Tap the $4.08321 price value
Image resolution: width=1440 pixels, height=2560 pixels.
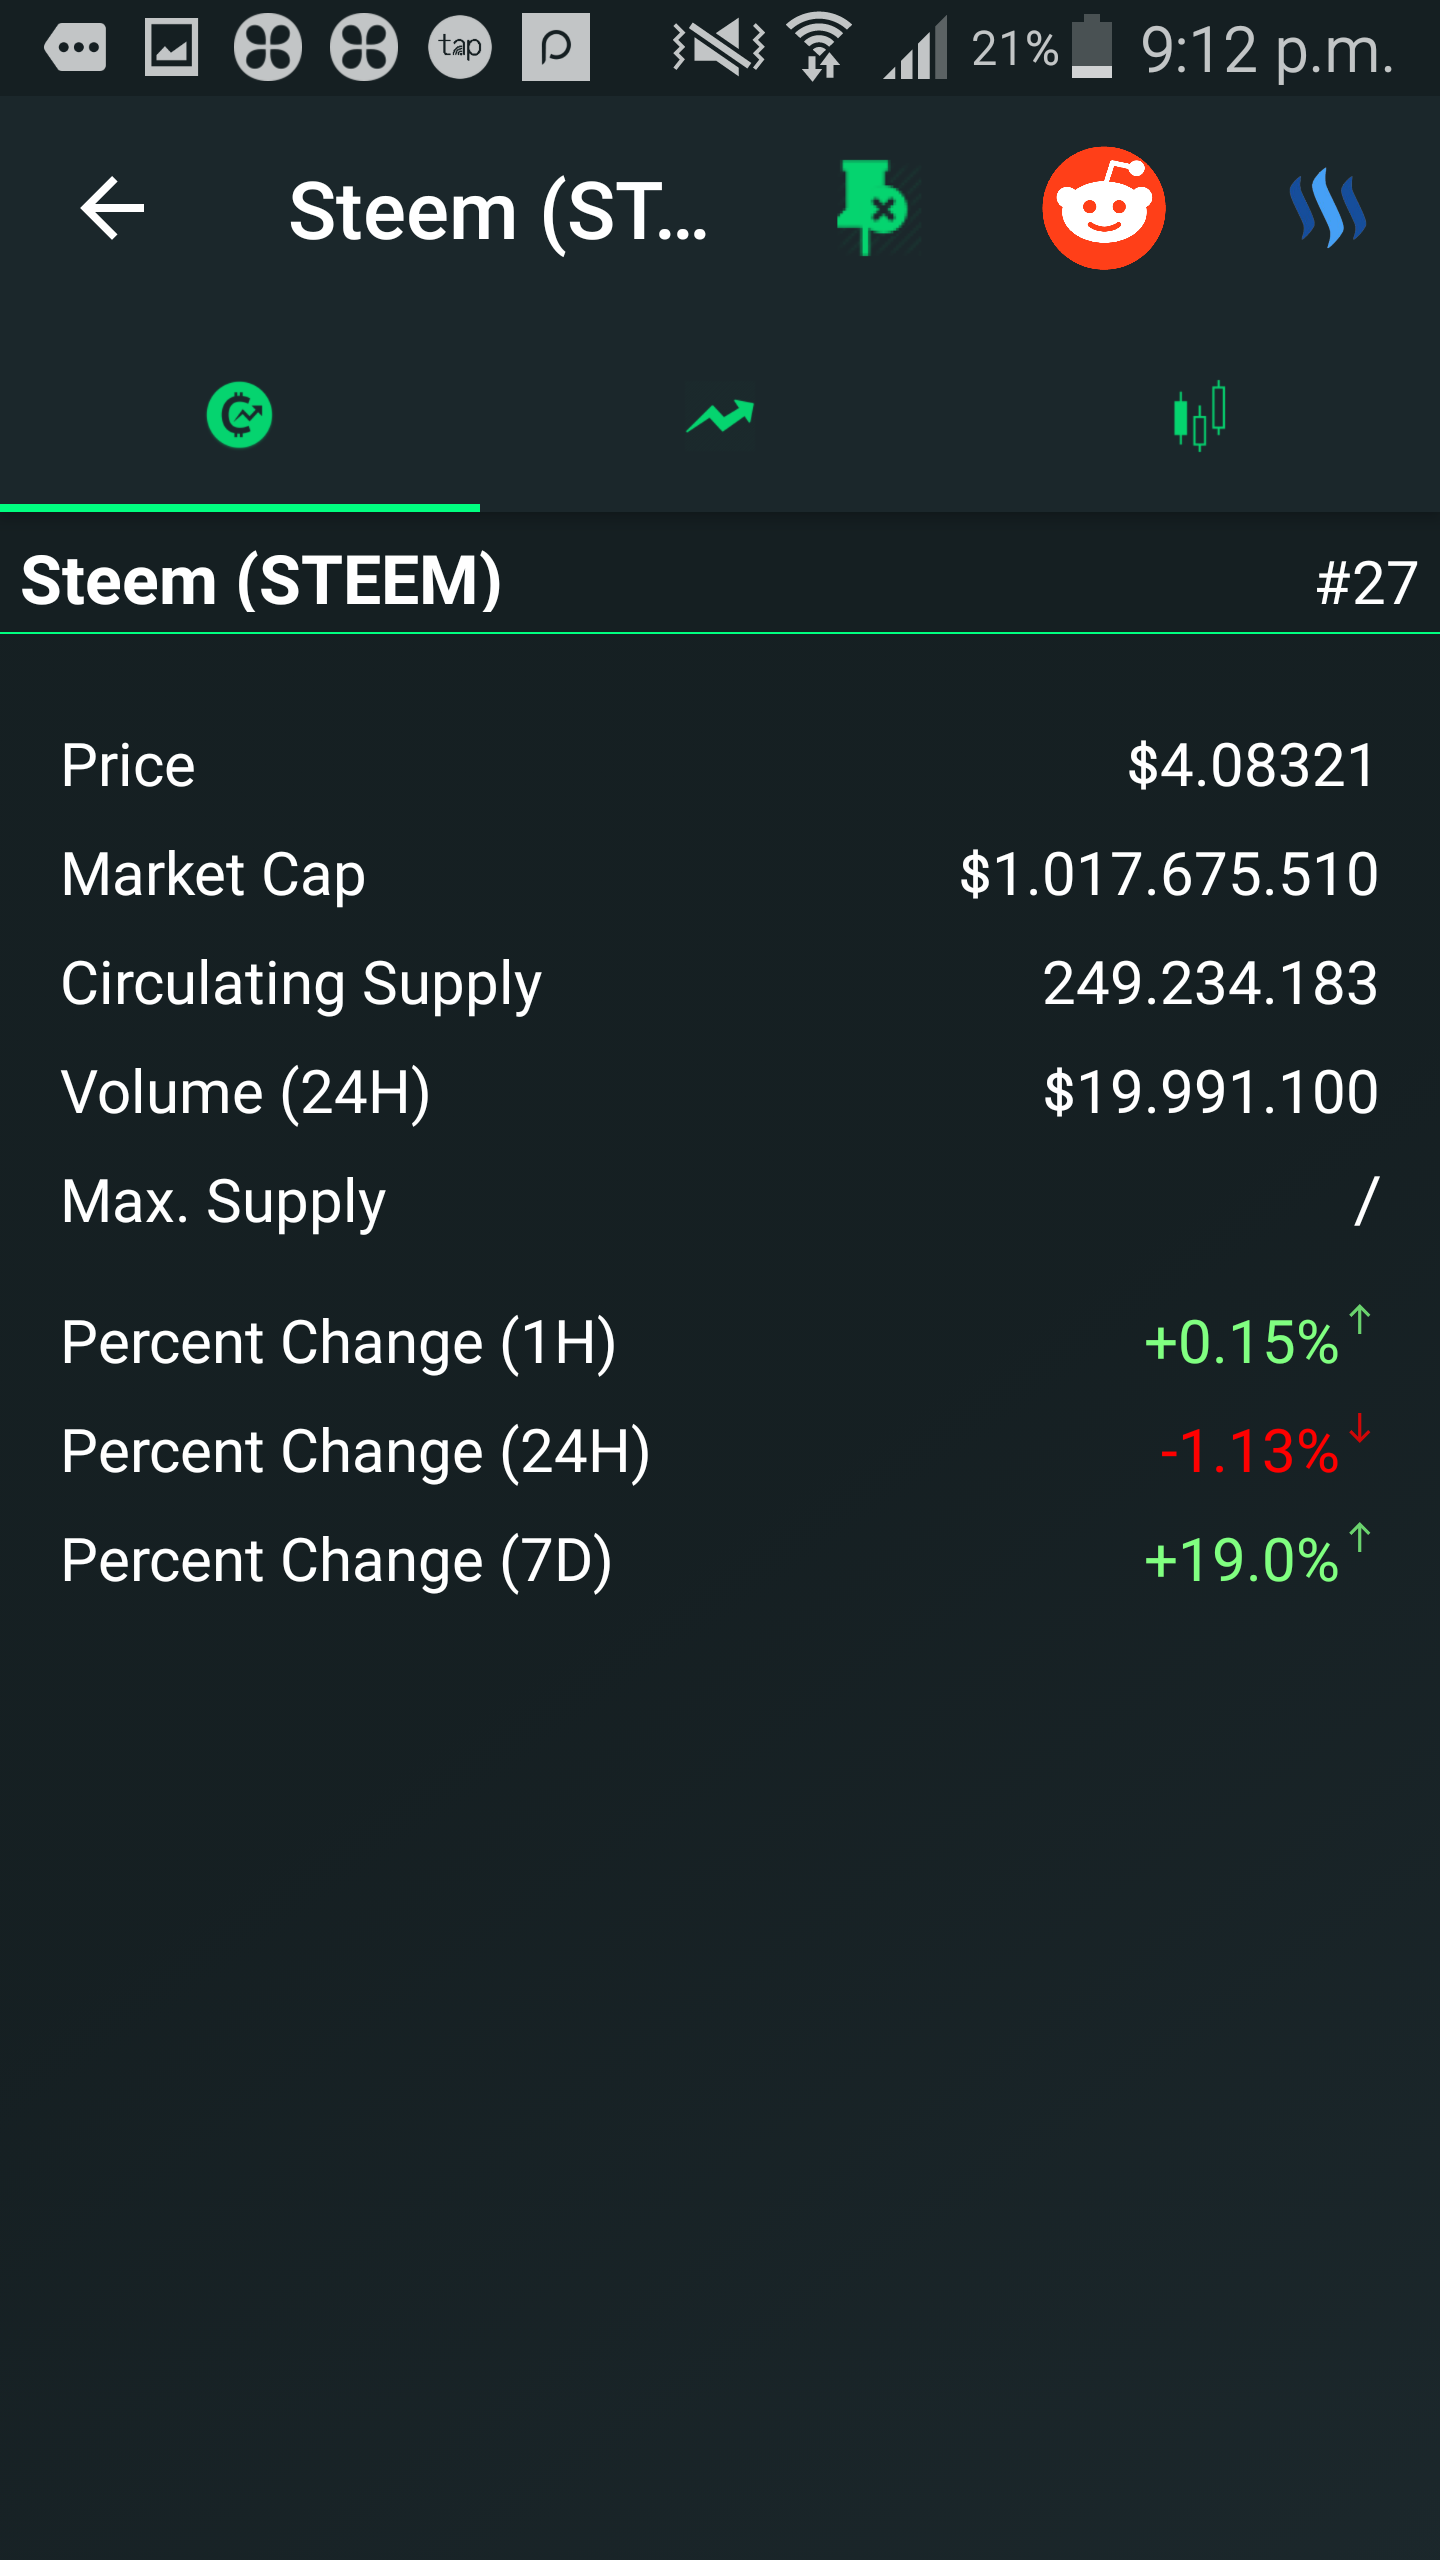(1252, 766)
